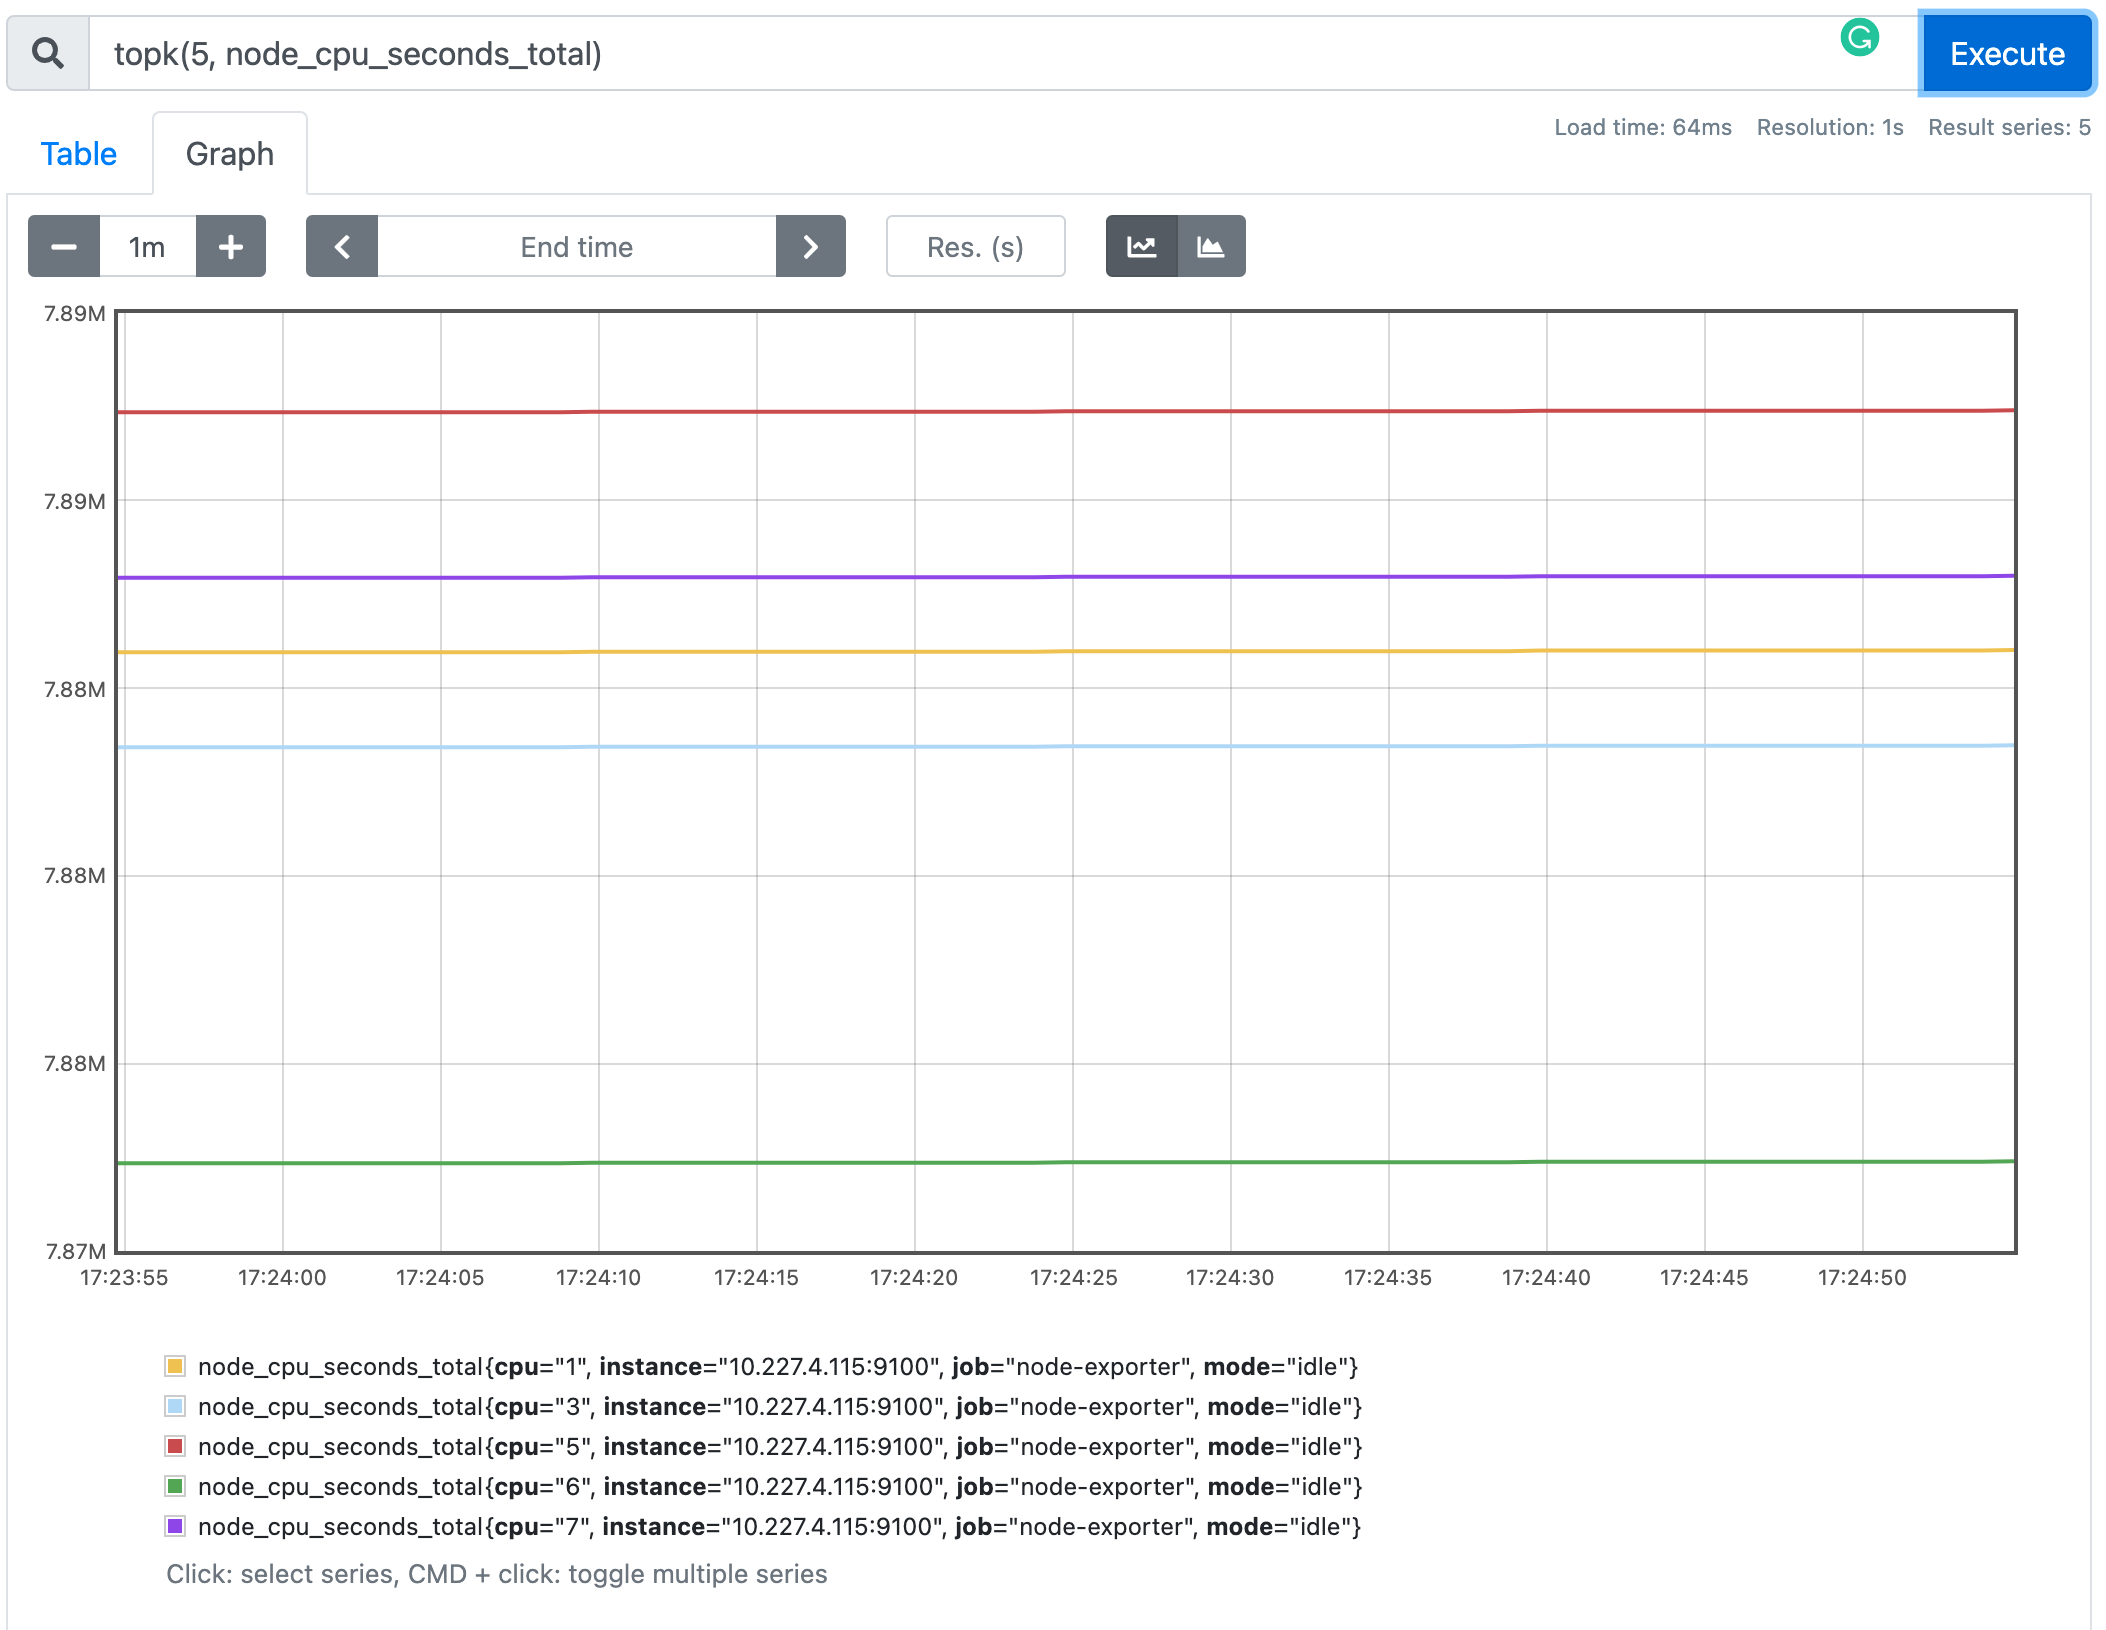Click the 17:24:30 x-axis label
The height and width of the screenshot is (1630, 2106).
[x=1230, y=1277]
